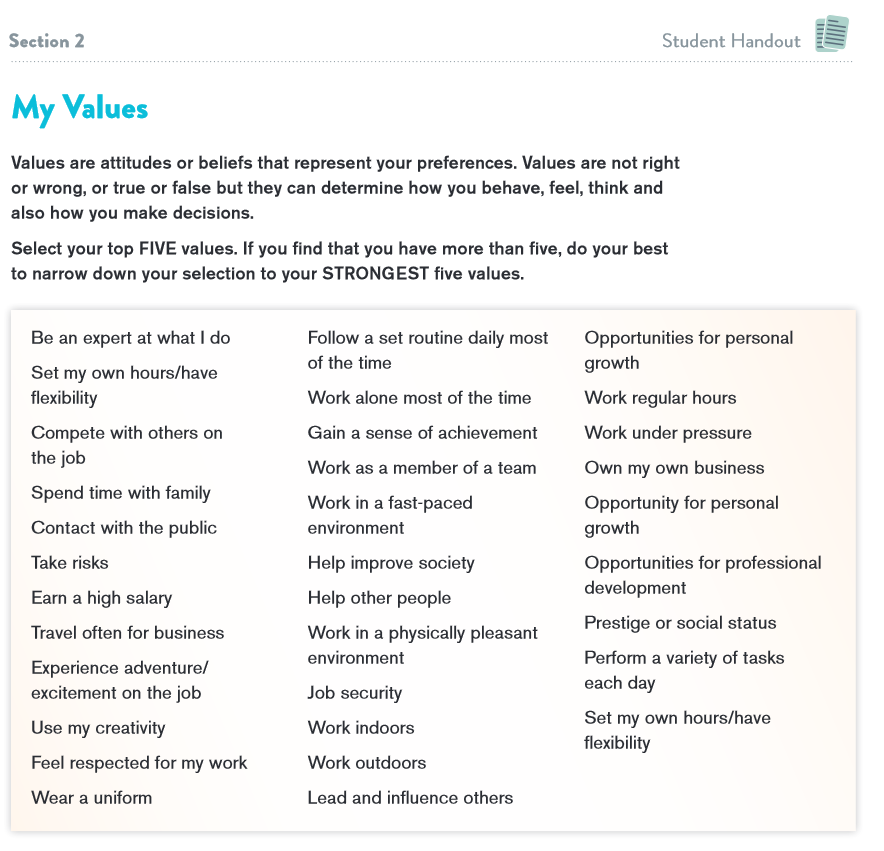Click the "Student Handout" header text
The width and height of the screenshot is (884, 851).
[731, 41]
